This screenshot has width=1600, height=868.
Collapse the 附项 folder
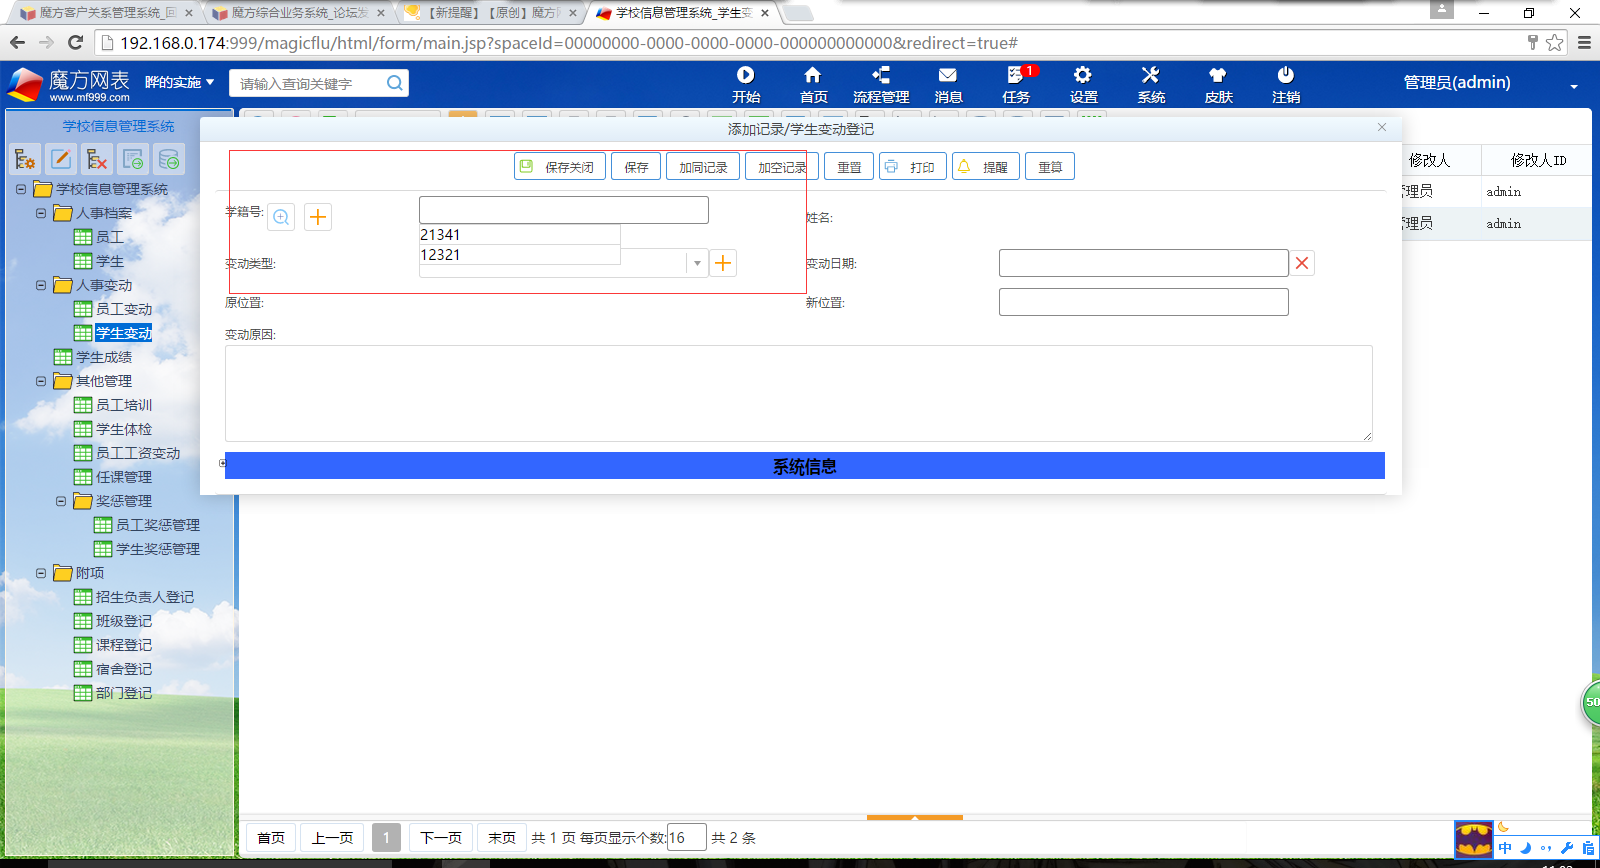[40, 573]
